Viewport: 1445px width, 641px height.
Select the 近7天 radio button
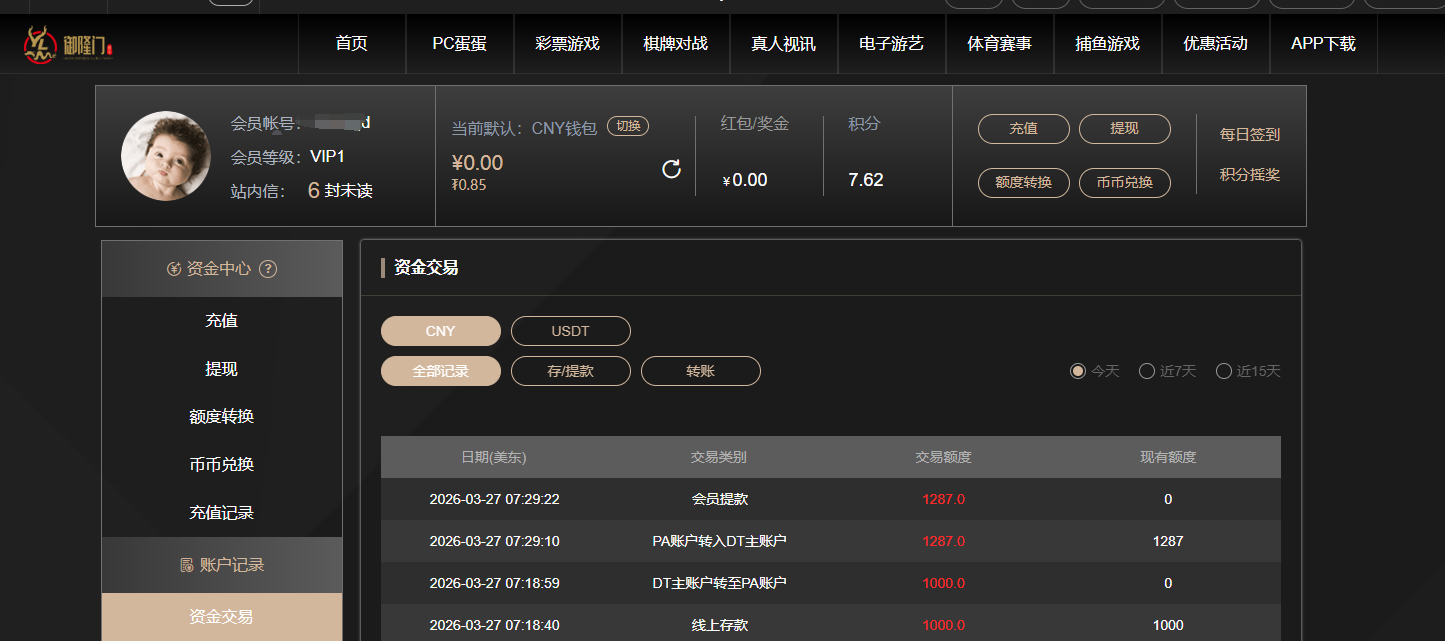(1147, 371)
